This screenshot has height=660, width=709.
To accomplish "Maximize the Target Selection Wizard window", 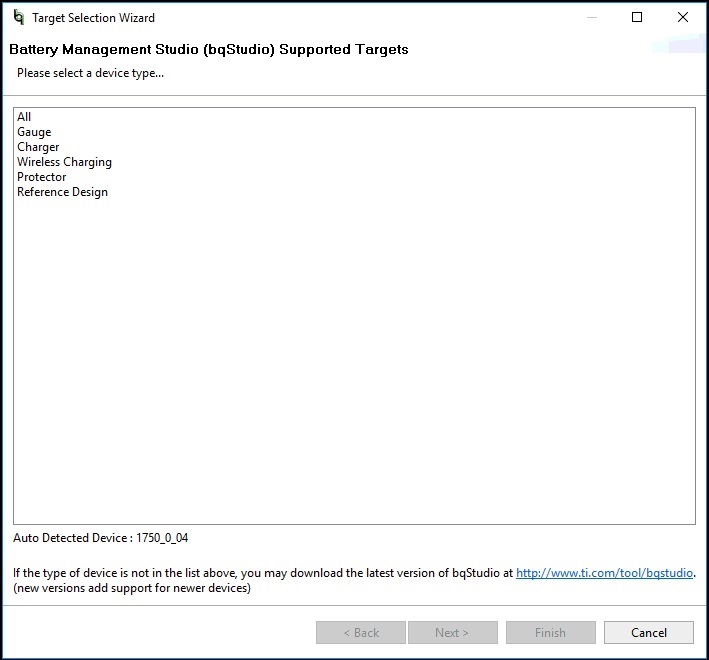I will tap(637, 17).
